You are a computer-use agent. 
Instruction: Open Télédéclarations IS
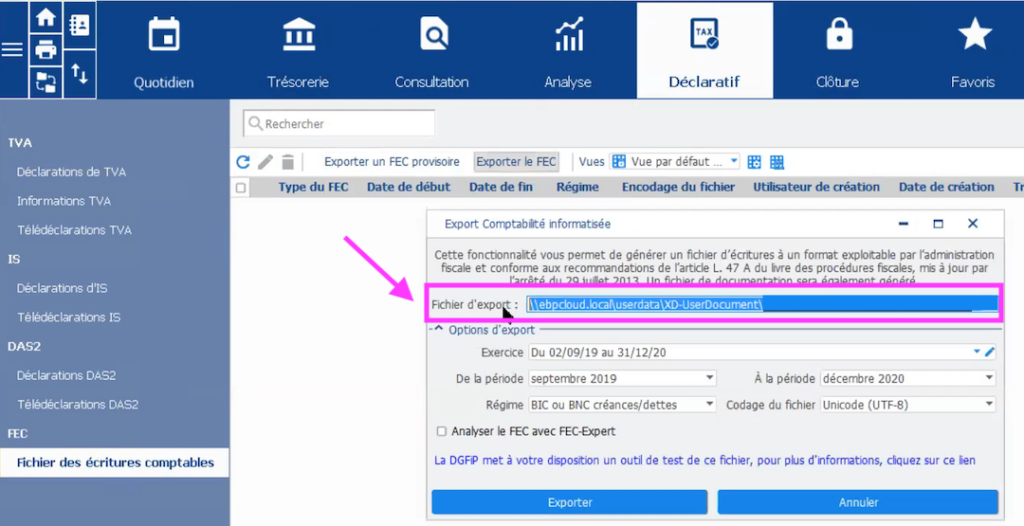69,317
